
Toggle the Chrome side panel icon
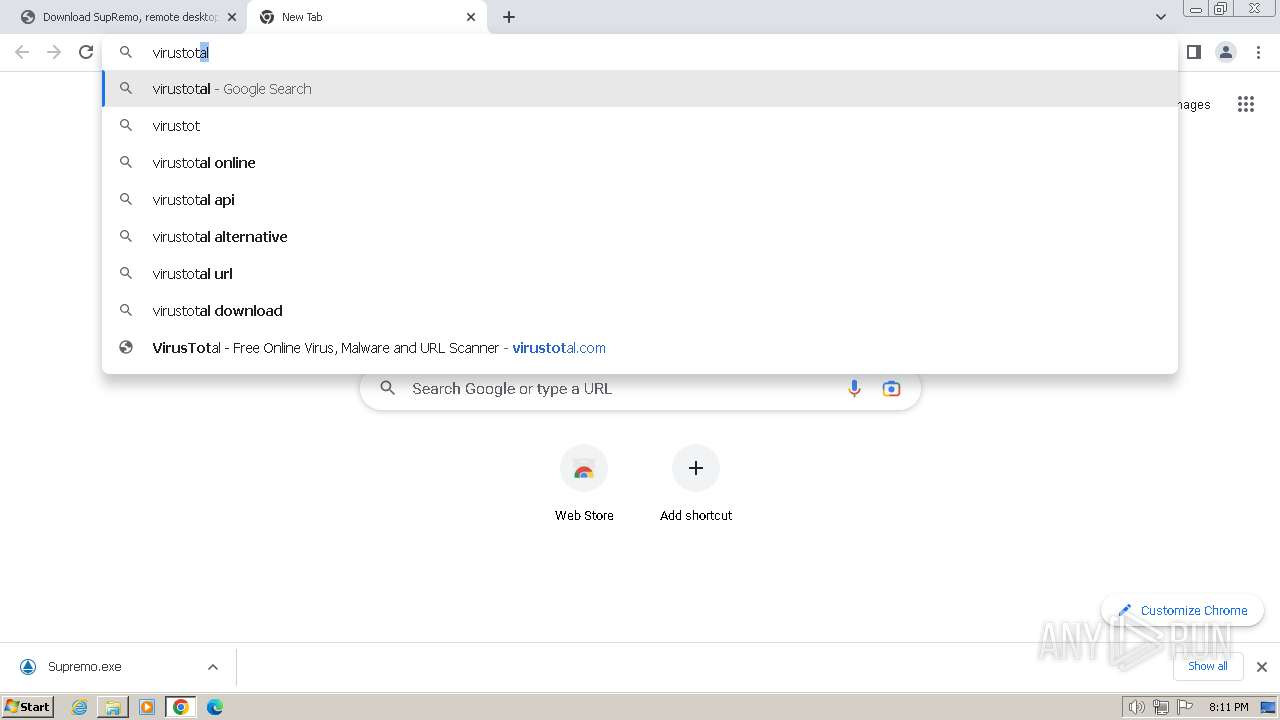(1193, 52)
